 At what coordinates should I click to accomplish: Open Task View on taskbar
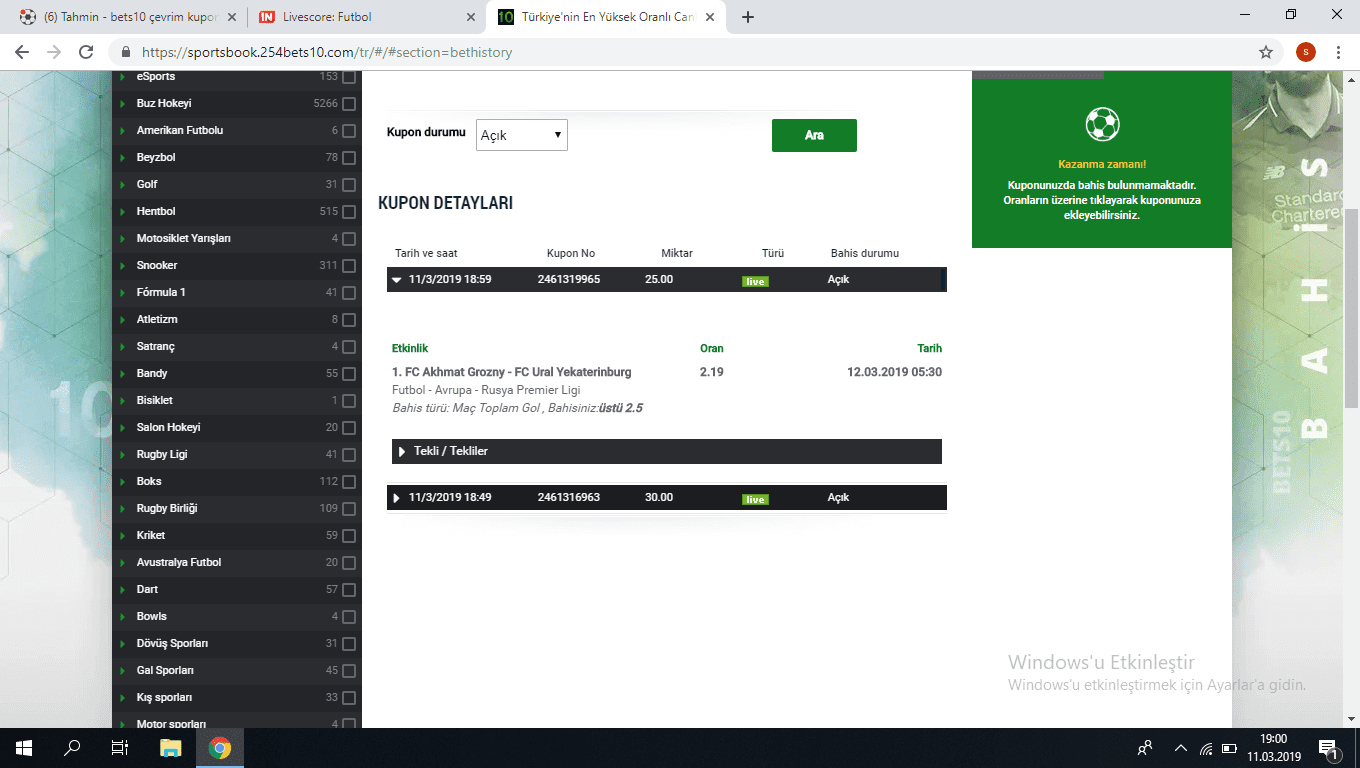click(120, 747)
